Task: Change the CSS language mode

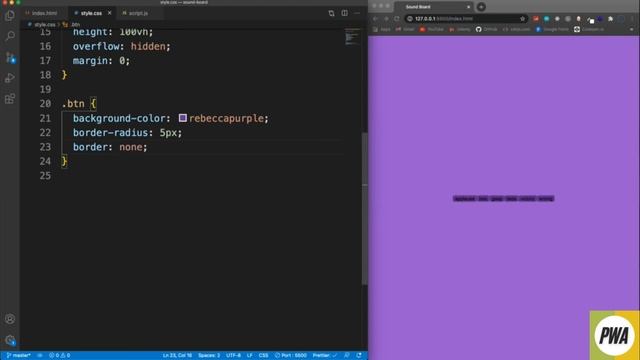Action: point(263,356)
